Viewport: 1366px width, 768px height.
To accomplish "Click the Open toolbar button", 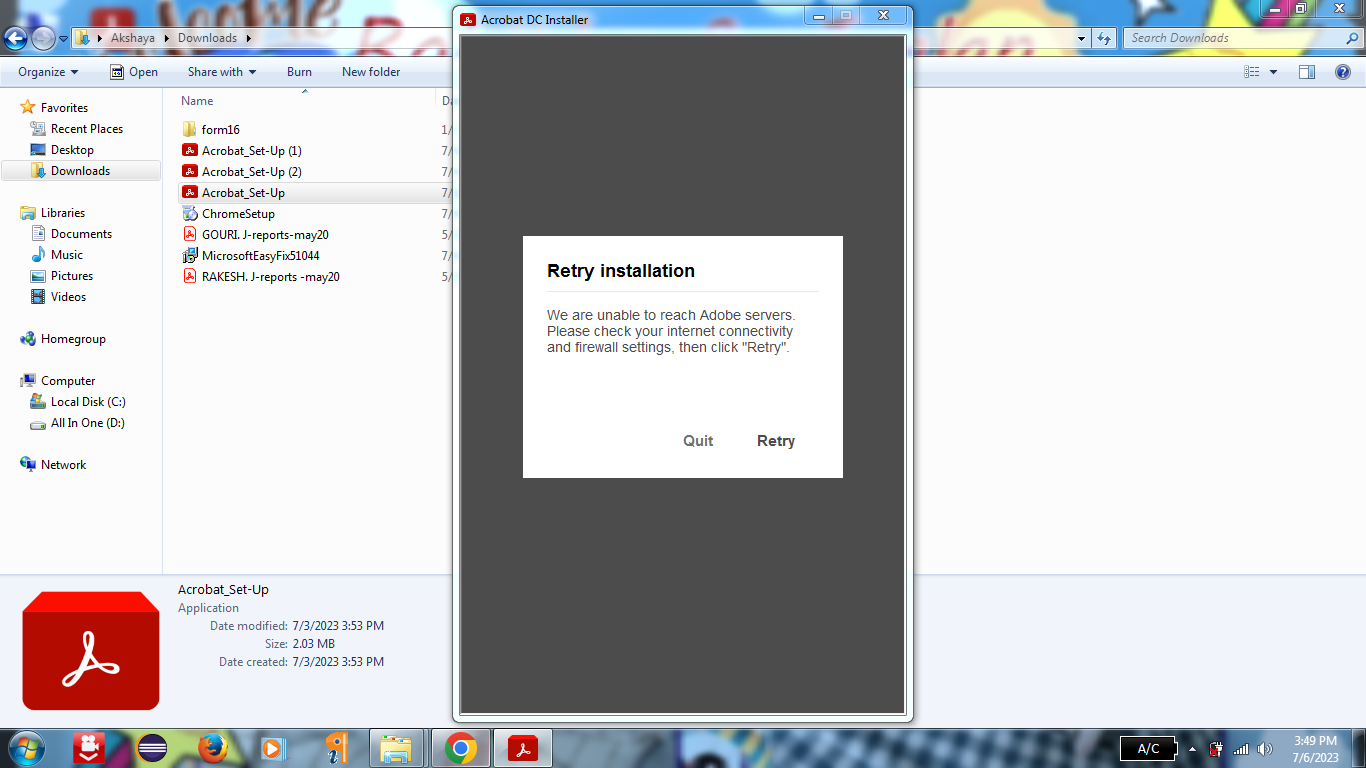I will point(133,72).
